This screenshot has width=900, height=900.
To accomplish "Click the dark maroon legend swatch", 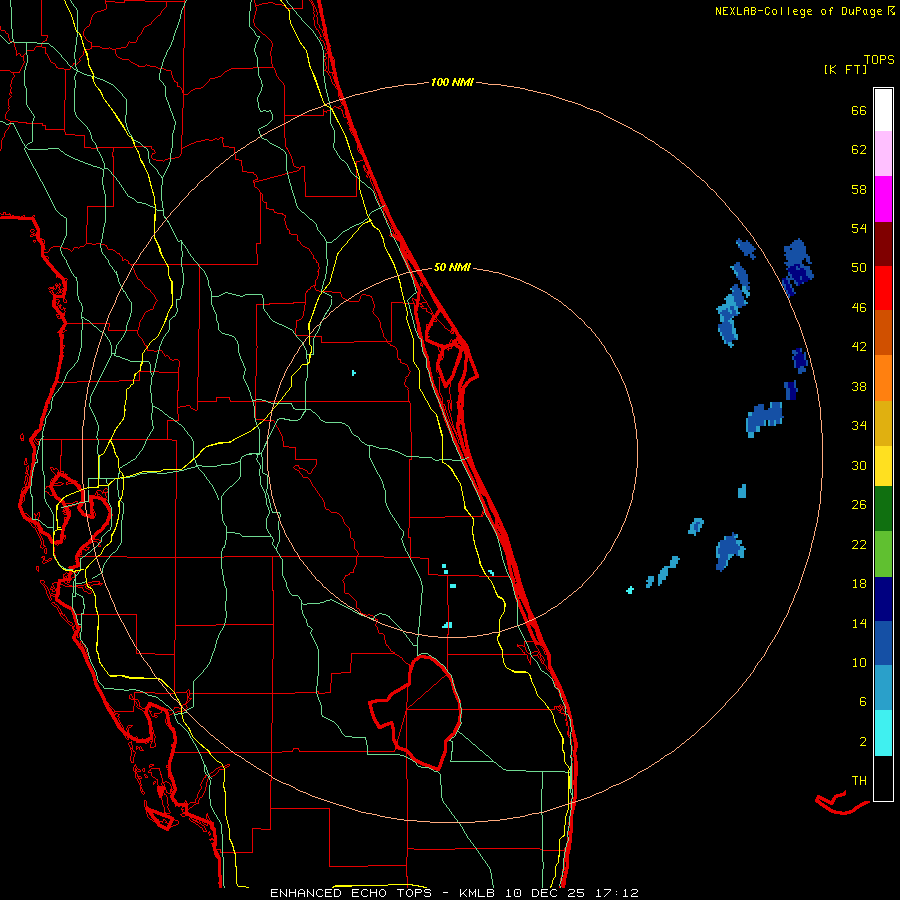I will click(883, 244).
